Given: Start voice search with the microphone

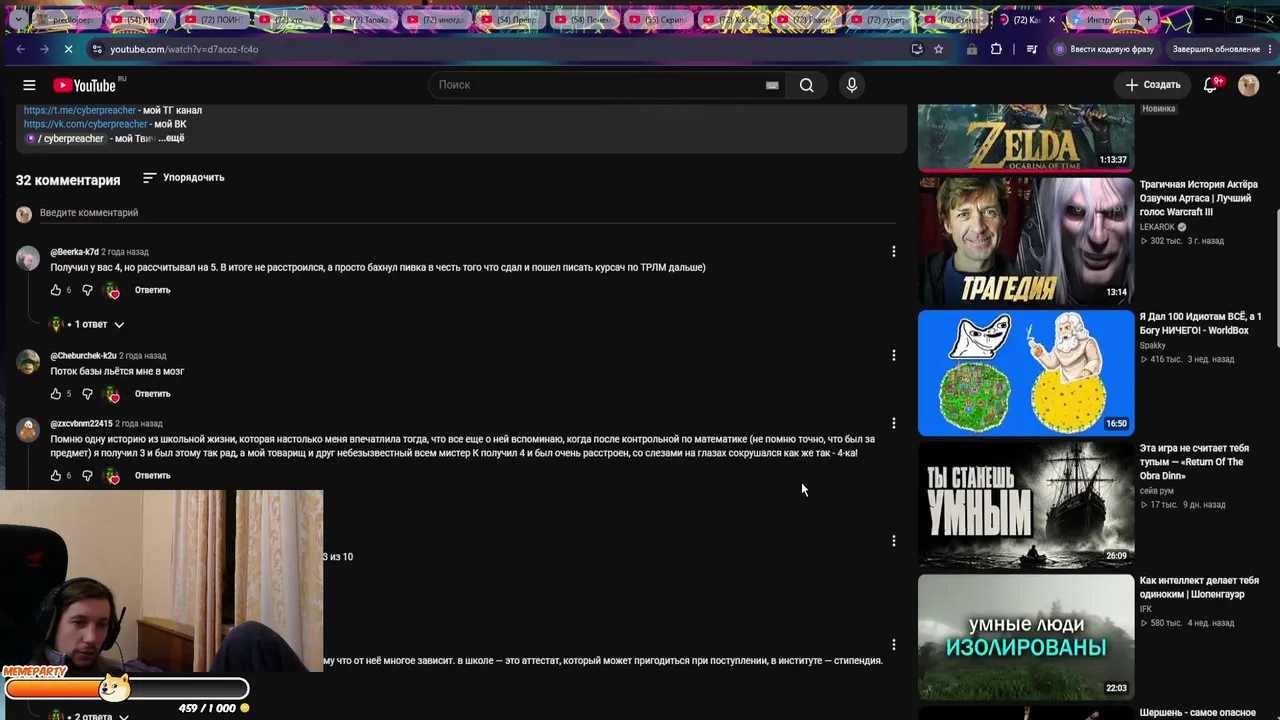Looking at the screenshot, I should 852,85.
